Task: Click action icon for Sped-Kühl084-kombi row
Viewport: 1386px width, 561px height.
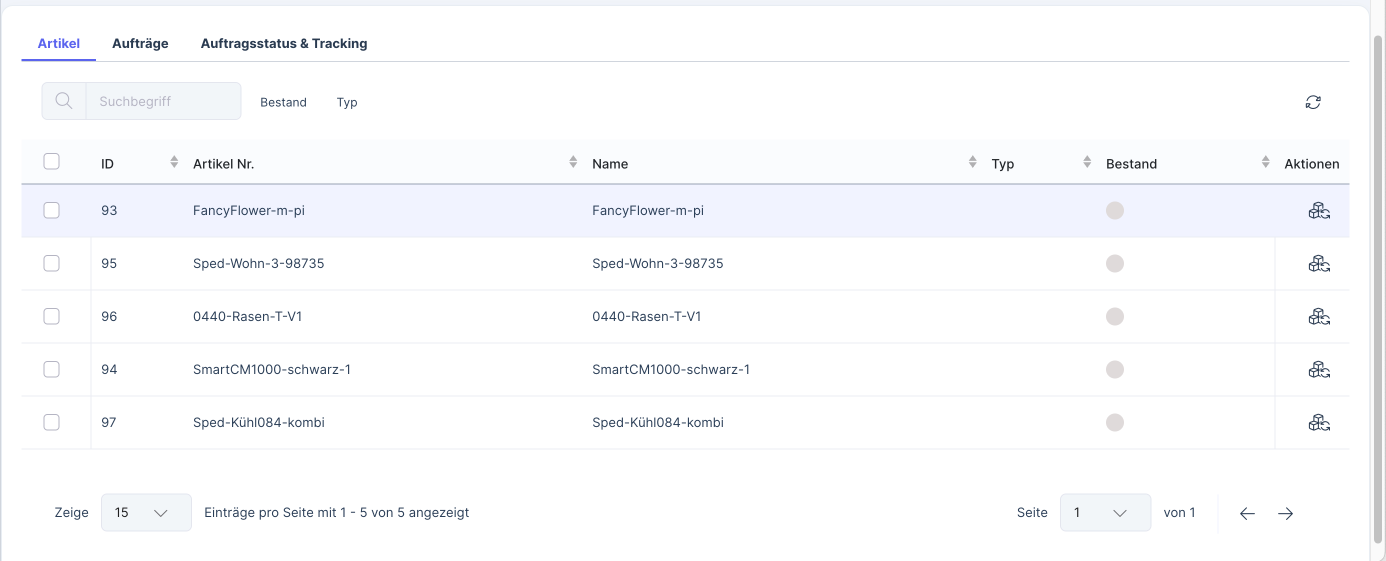Action: [1318, 423]
